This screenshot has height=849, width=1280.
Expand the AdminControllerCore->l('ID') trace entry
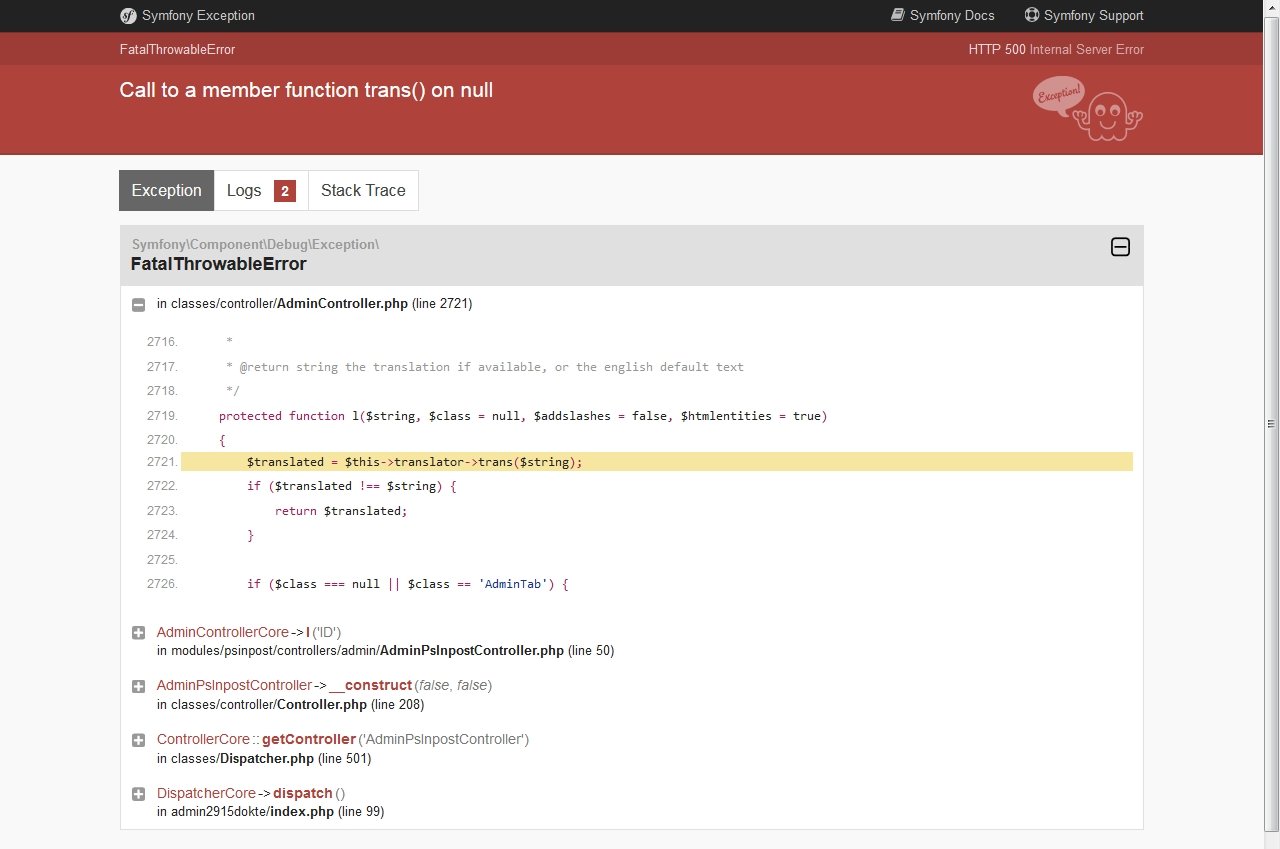138,632
